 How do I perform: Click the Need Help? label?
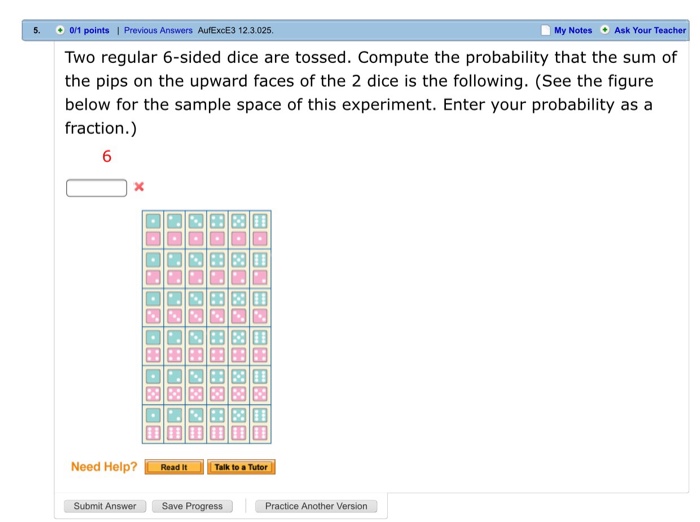[x=104, y=467]
